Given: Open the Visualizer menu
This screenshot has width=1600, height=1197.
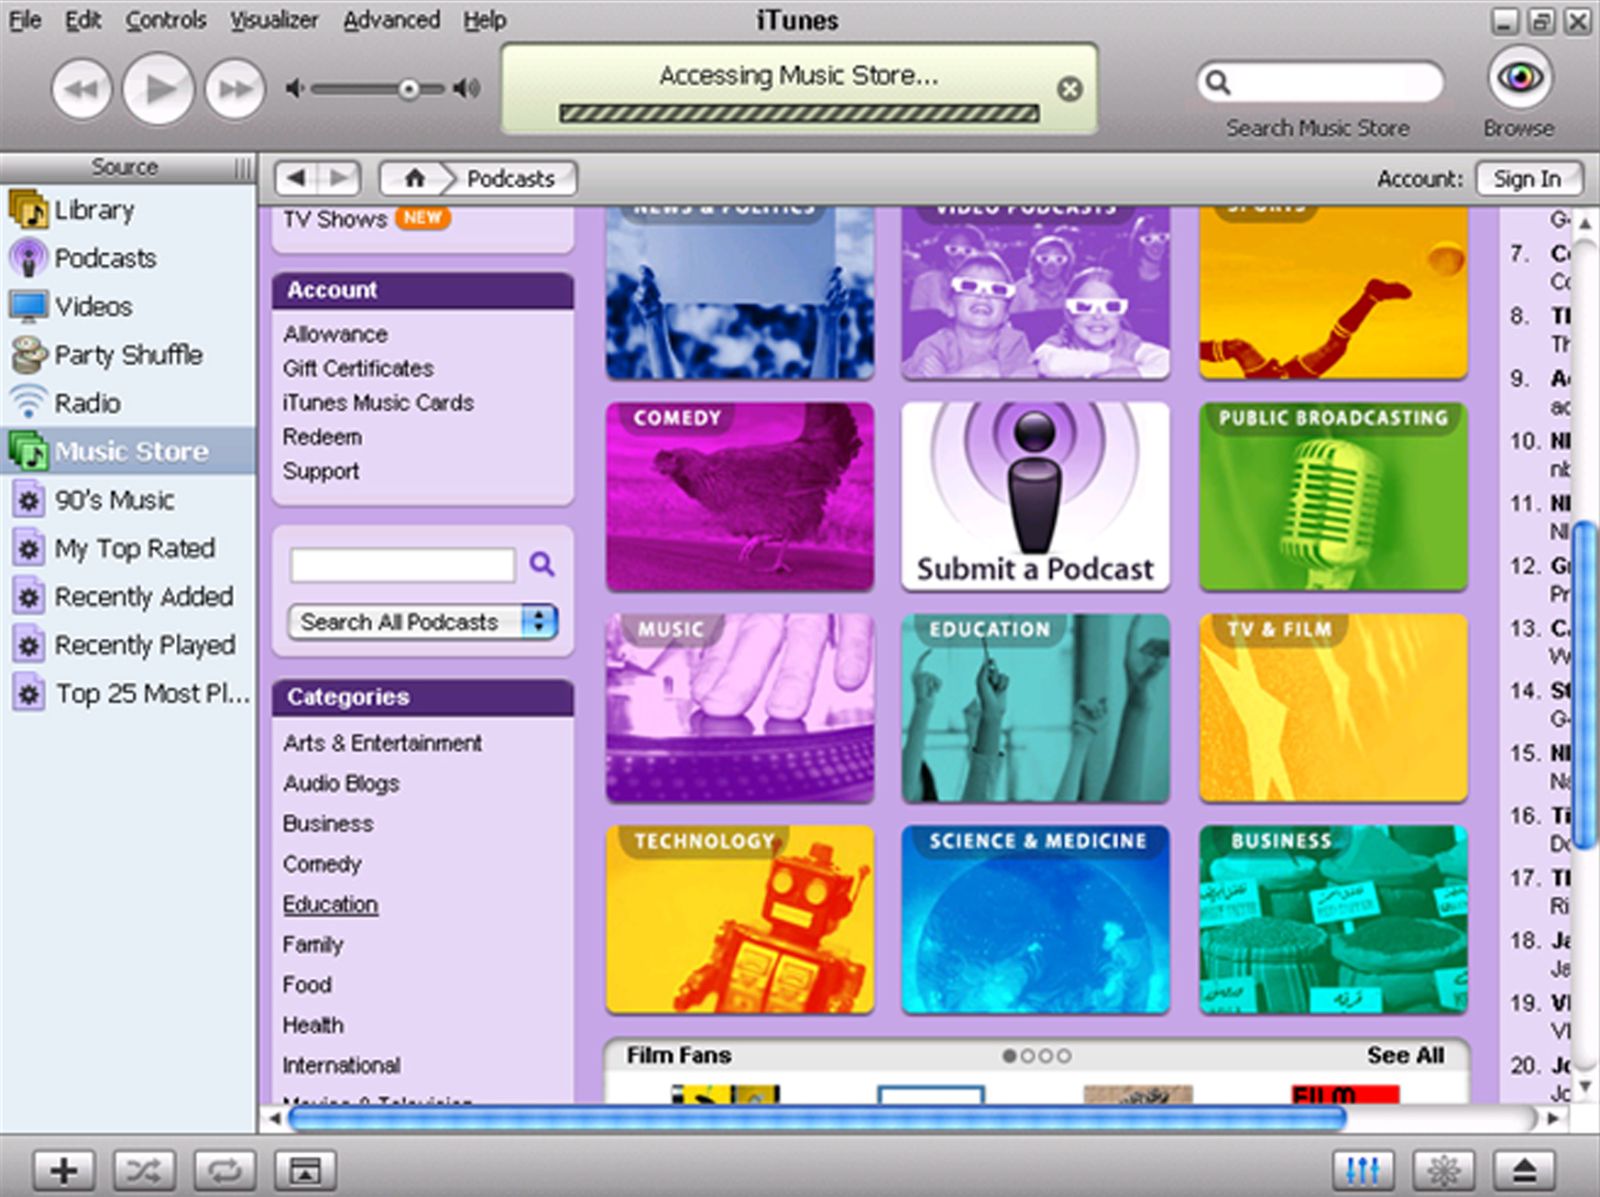Looking at the screenshot, I should (274, 20).
